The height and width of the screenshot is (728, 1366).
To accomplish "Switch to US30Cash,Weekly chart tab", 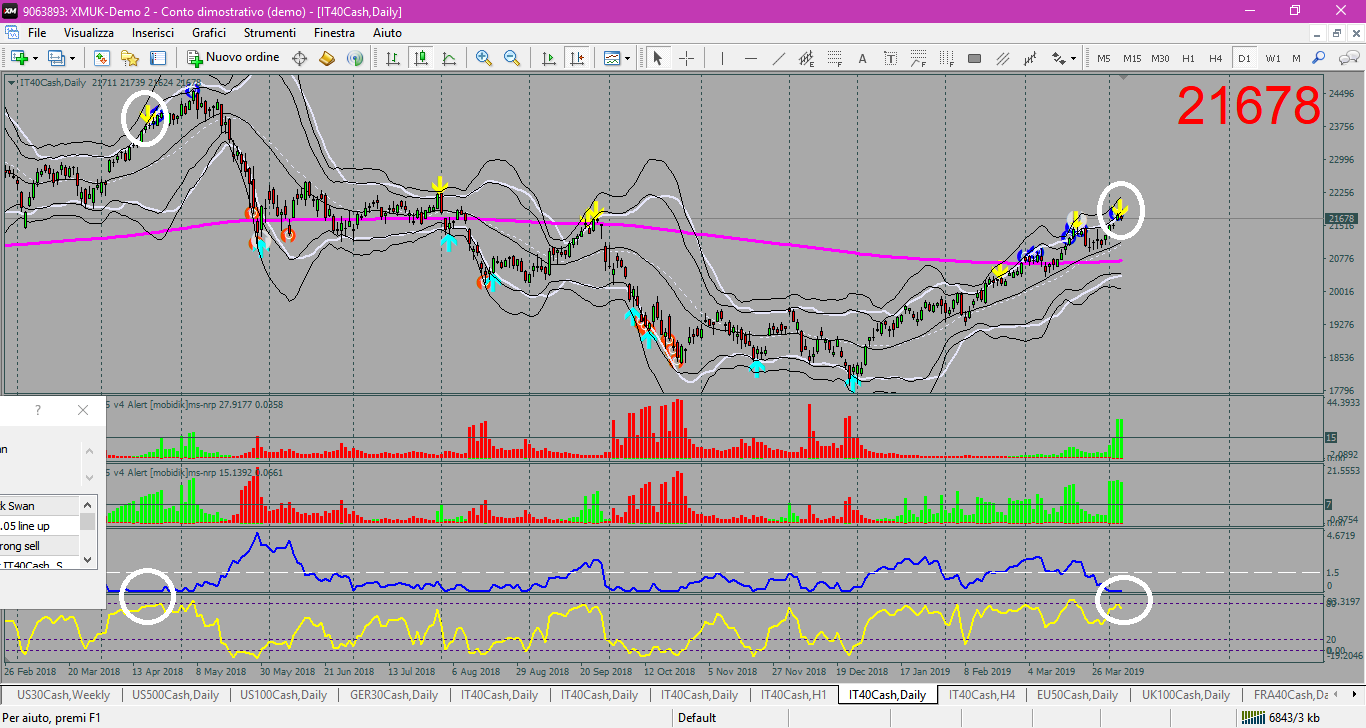I will click(64, 695).
